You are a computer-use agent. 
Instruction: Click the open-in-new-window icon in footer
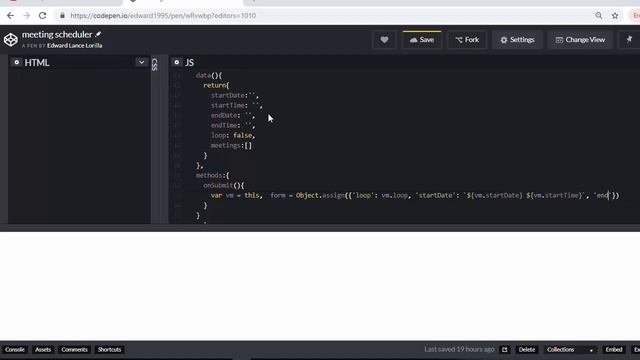tap(504, 349)
